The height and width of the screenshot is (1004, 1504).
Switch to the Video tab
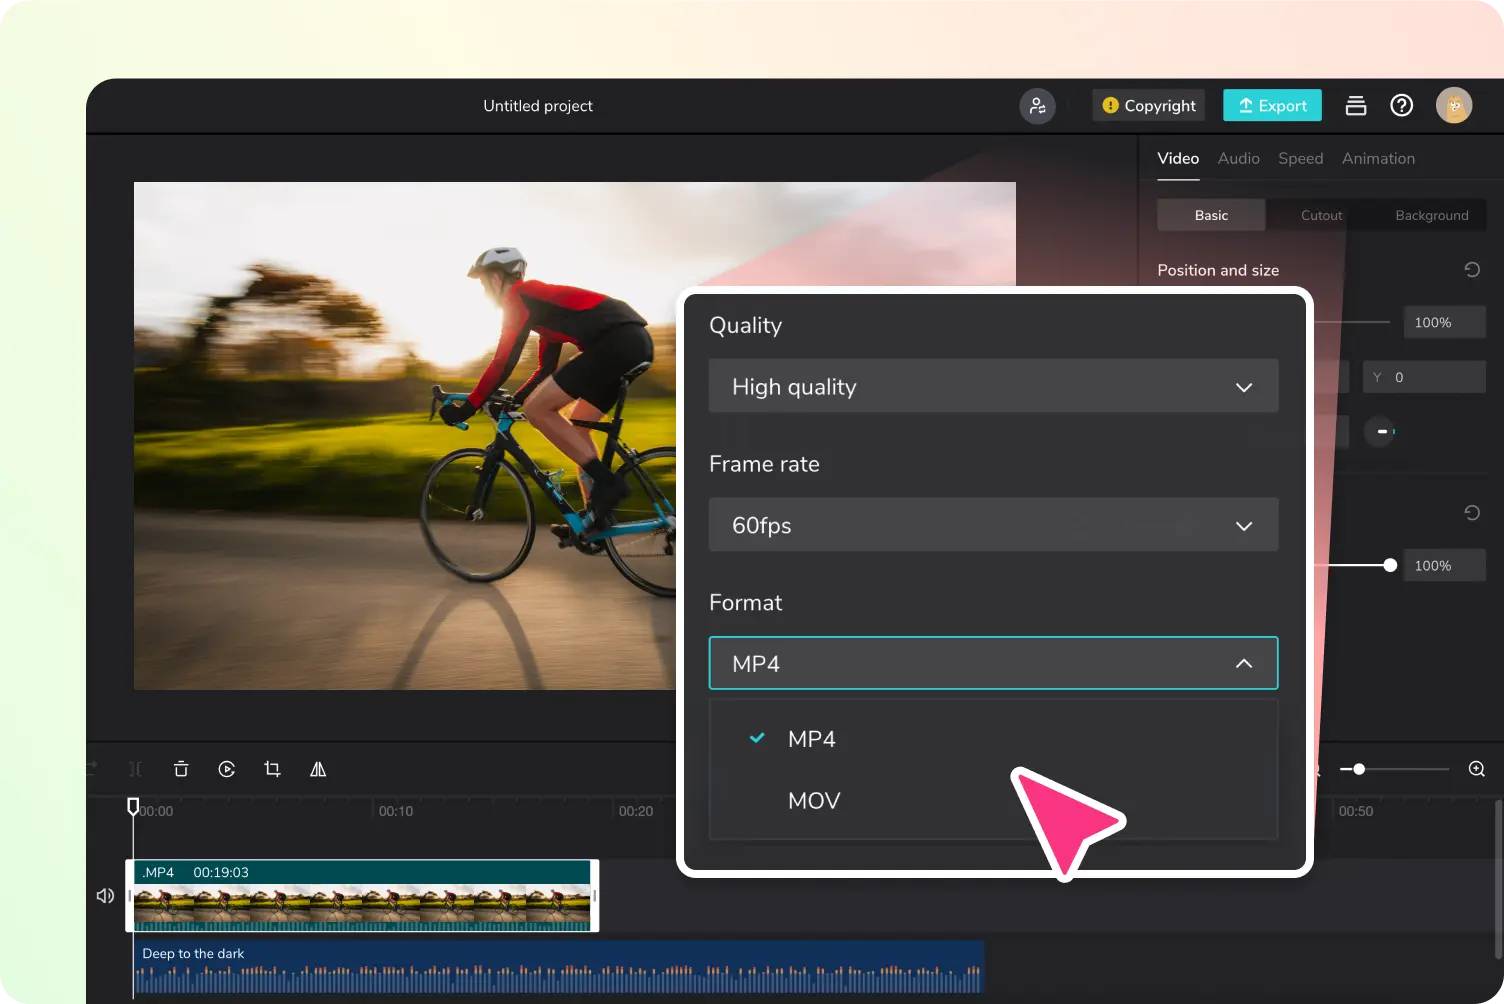(x=1178, y=158)
